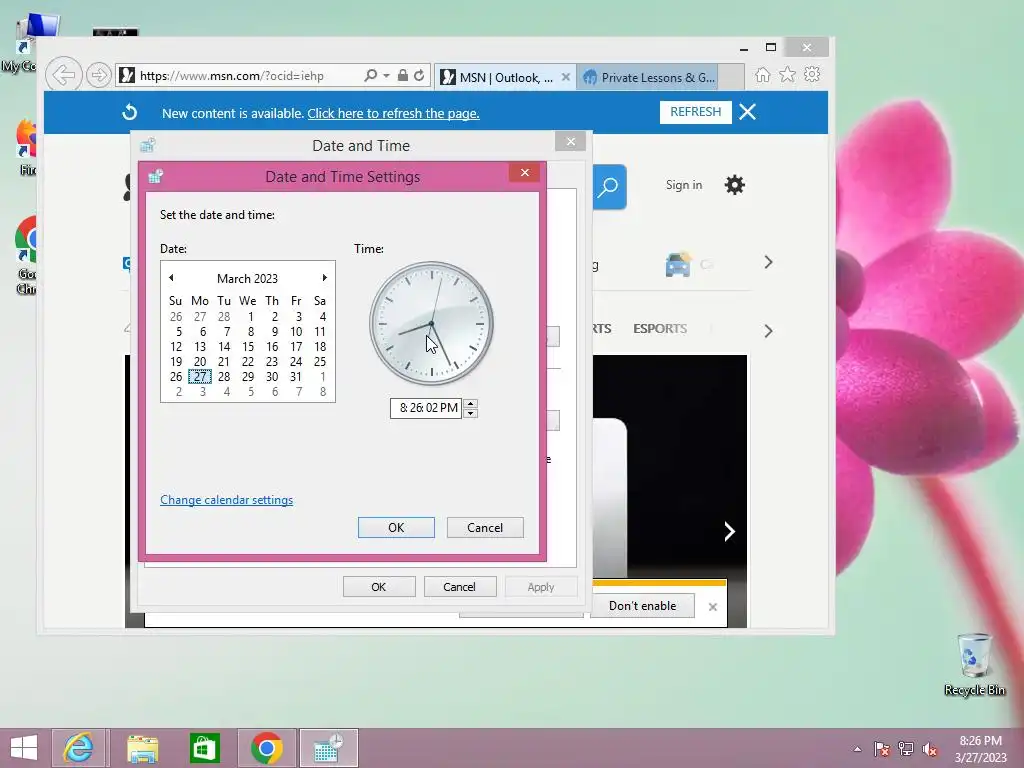
Task: Select March 28 in the calendar
Action: 224,377
